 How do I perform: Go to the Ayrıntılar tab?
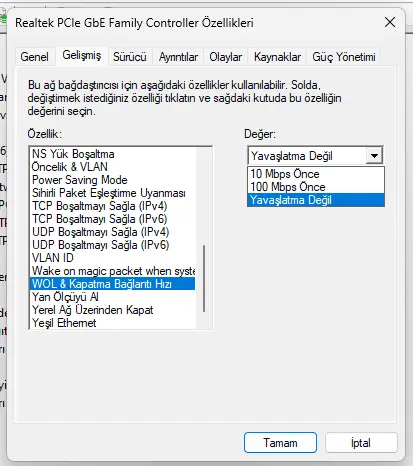(178, 57)
